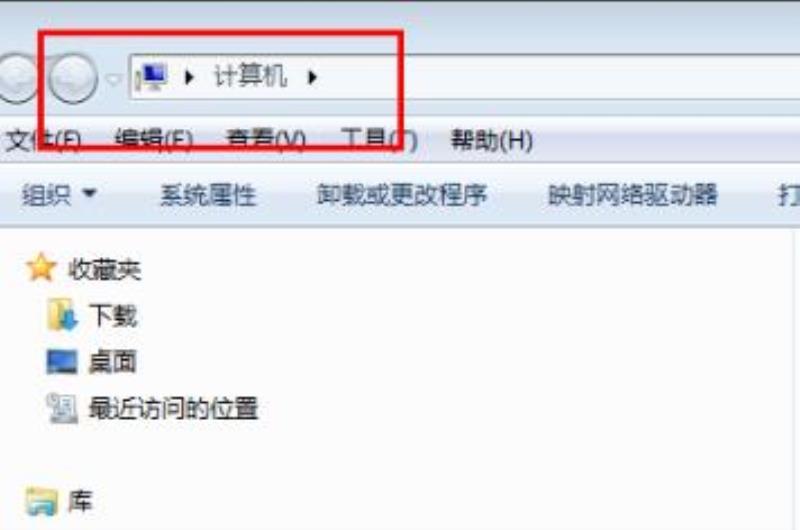Click the empty address bar area
This screenshot has width=800, height=530.
click(556, 77)
